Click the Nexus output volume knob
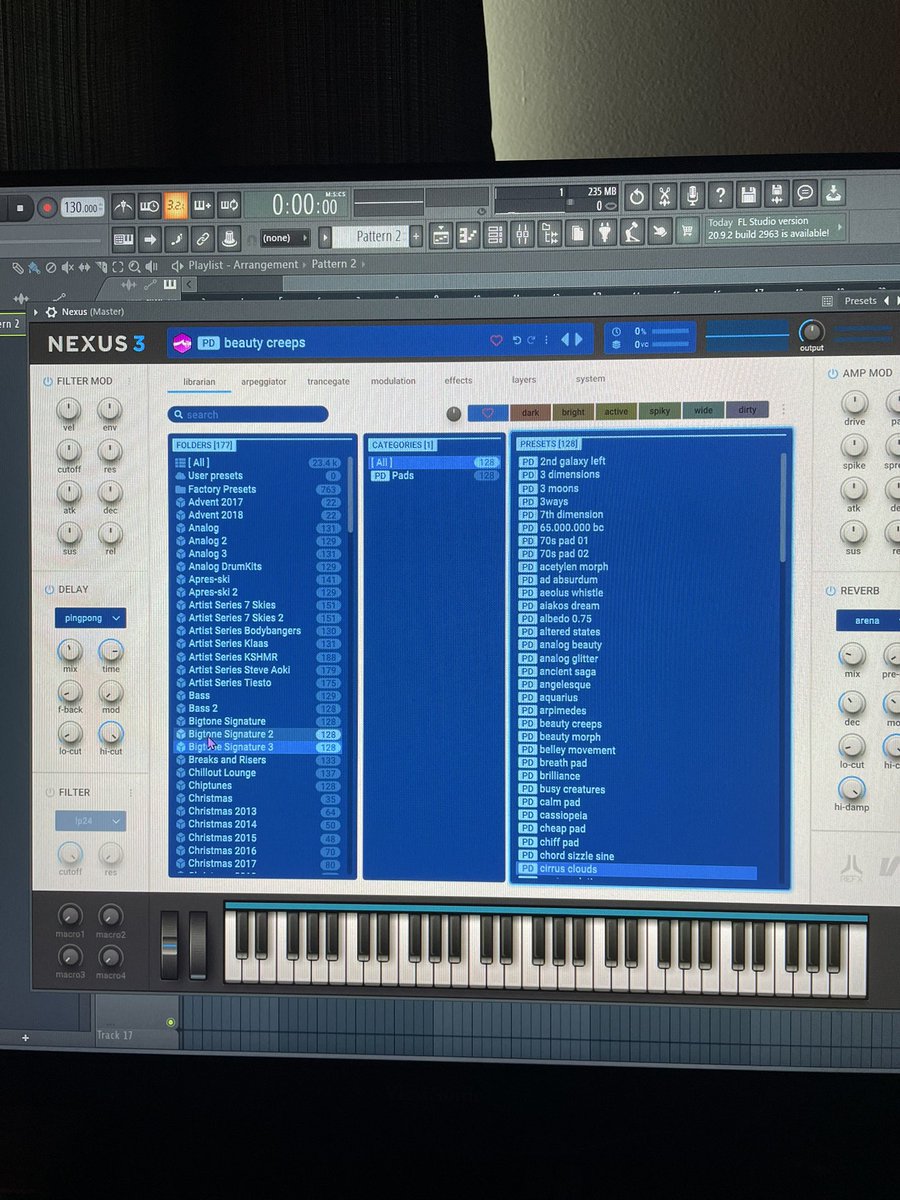 click(x=811, y=331)
